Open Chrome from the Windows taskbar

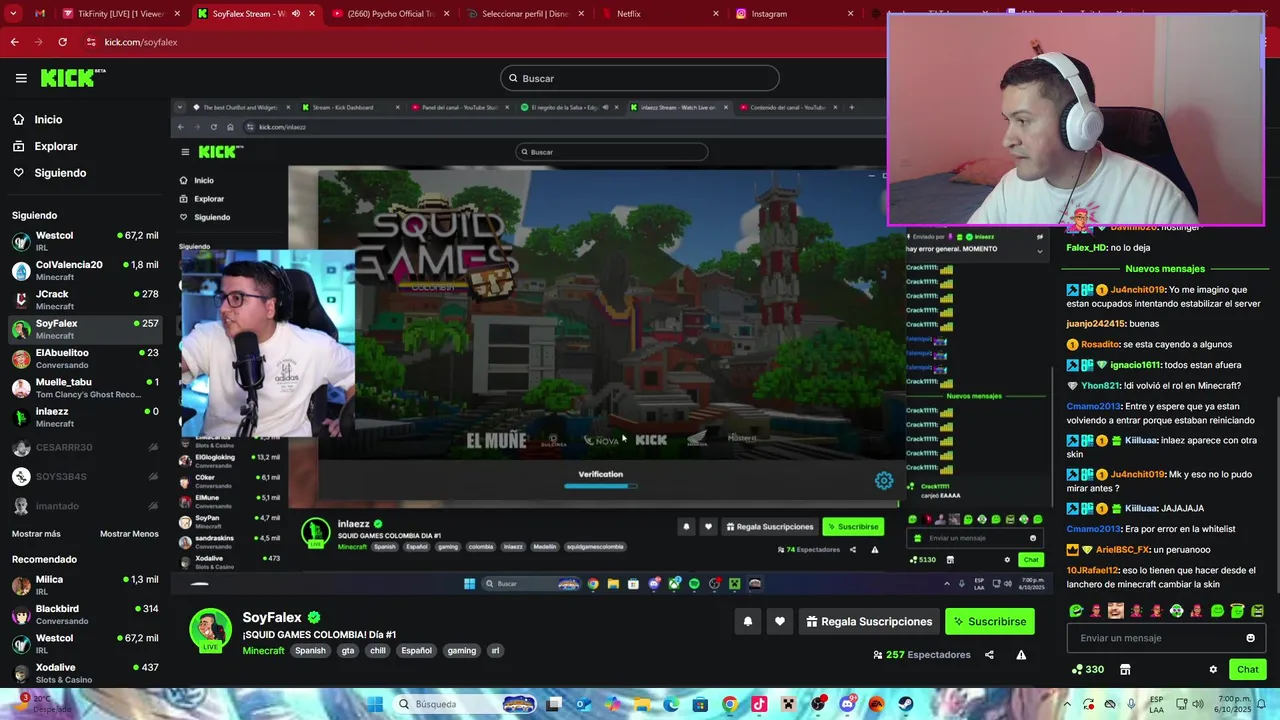730,704
